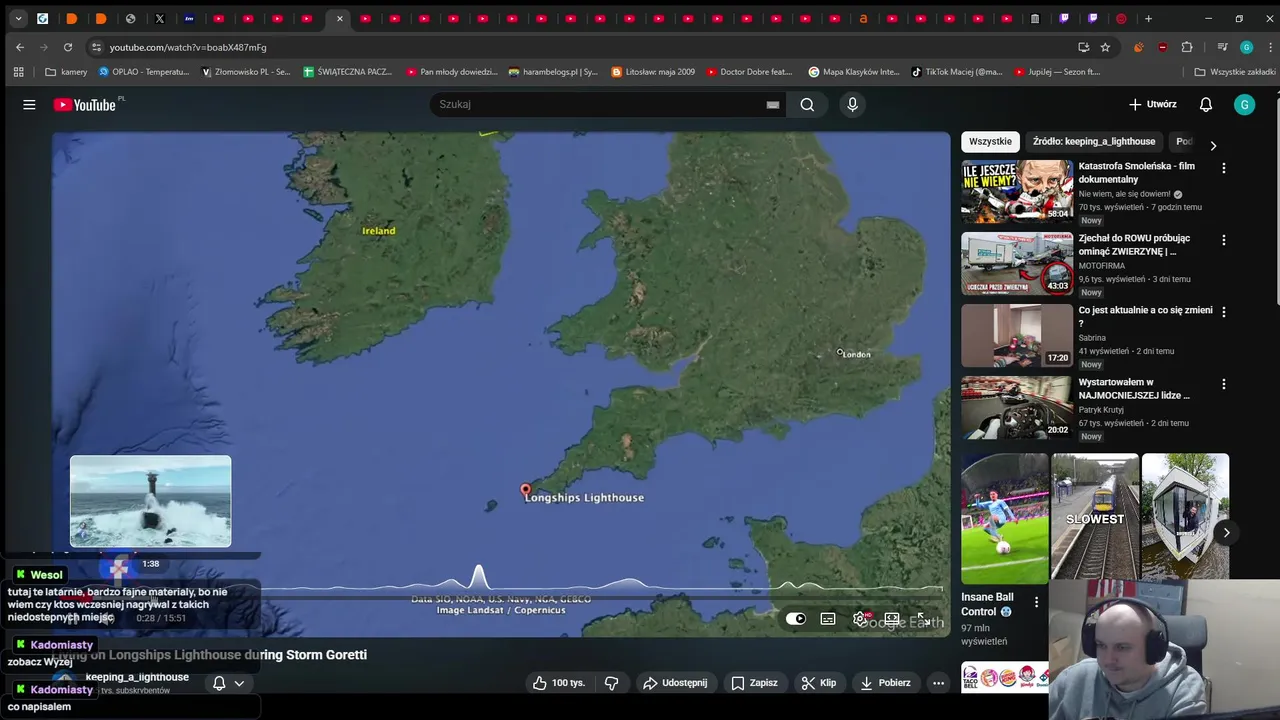Viewport: 1280px width, 720px height.
Task: Open the tab search dropdown arrow
Action: tap(18, 18)
